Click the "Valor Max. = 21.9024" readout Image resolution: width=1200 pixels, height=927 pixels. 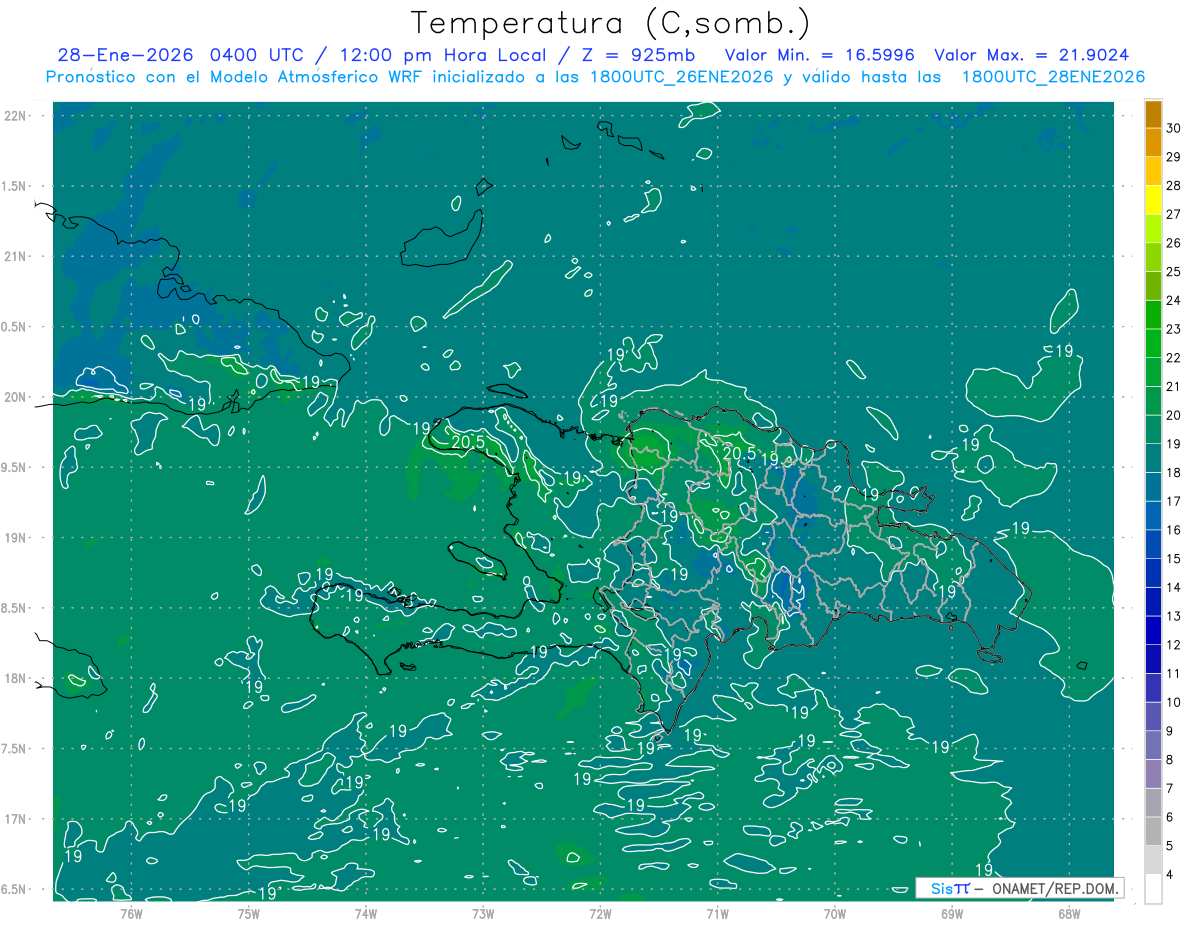click(1033, 55)
